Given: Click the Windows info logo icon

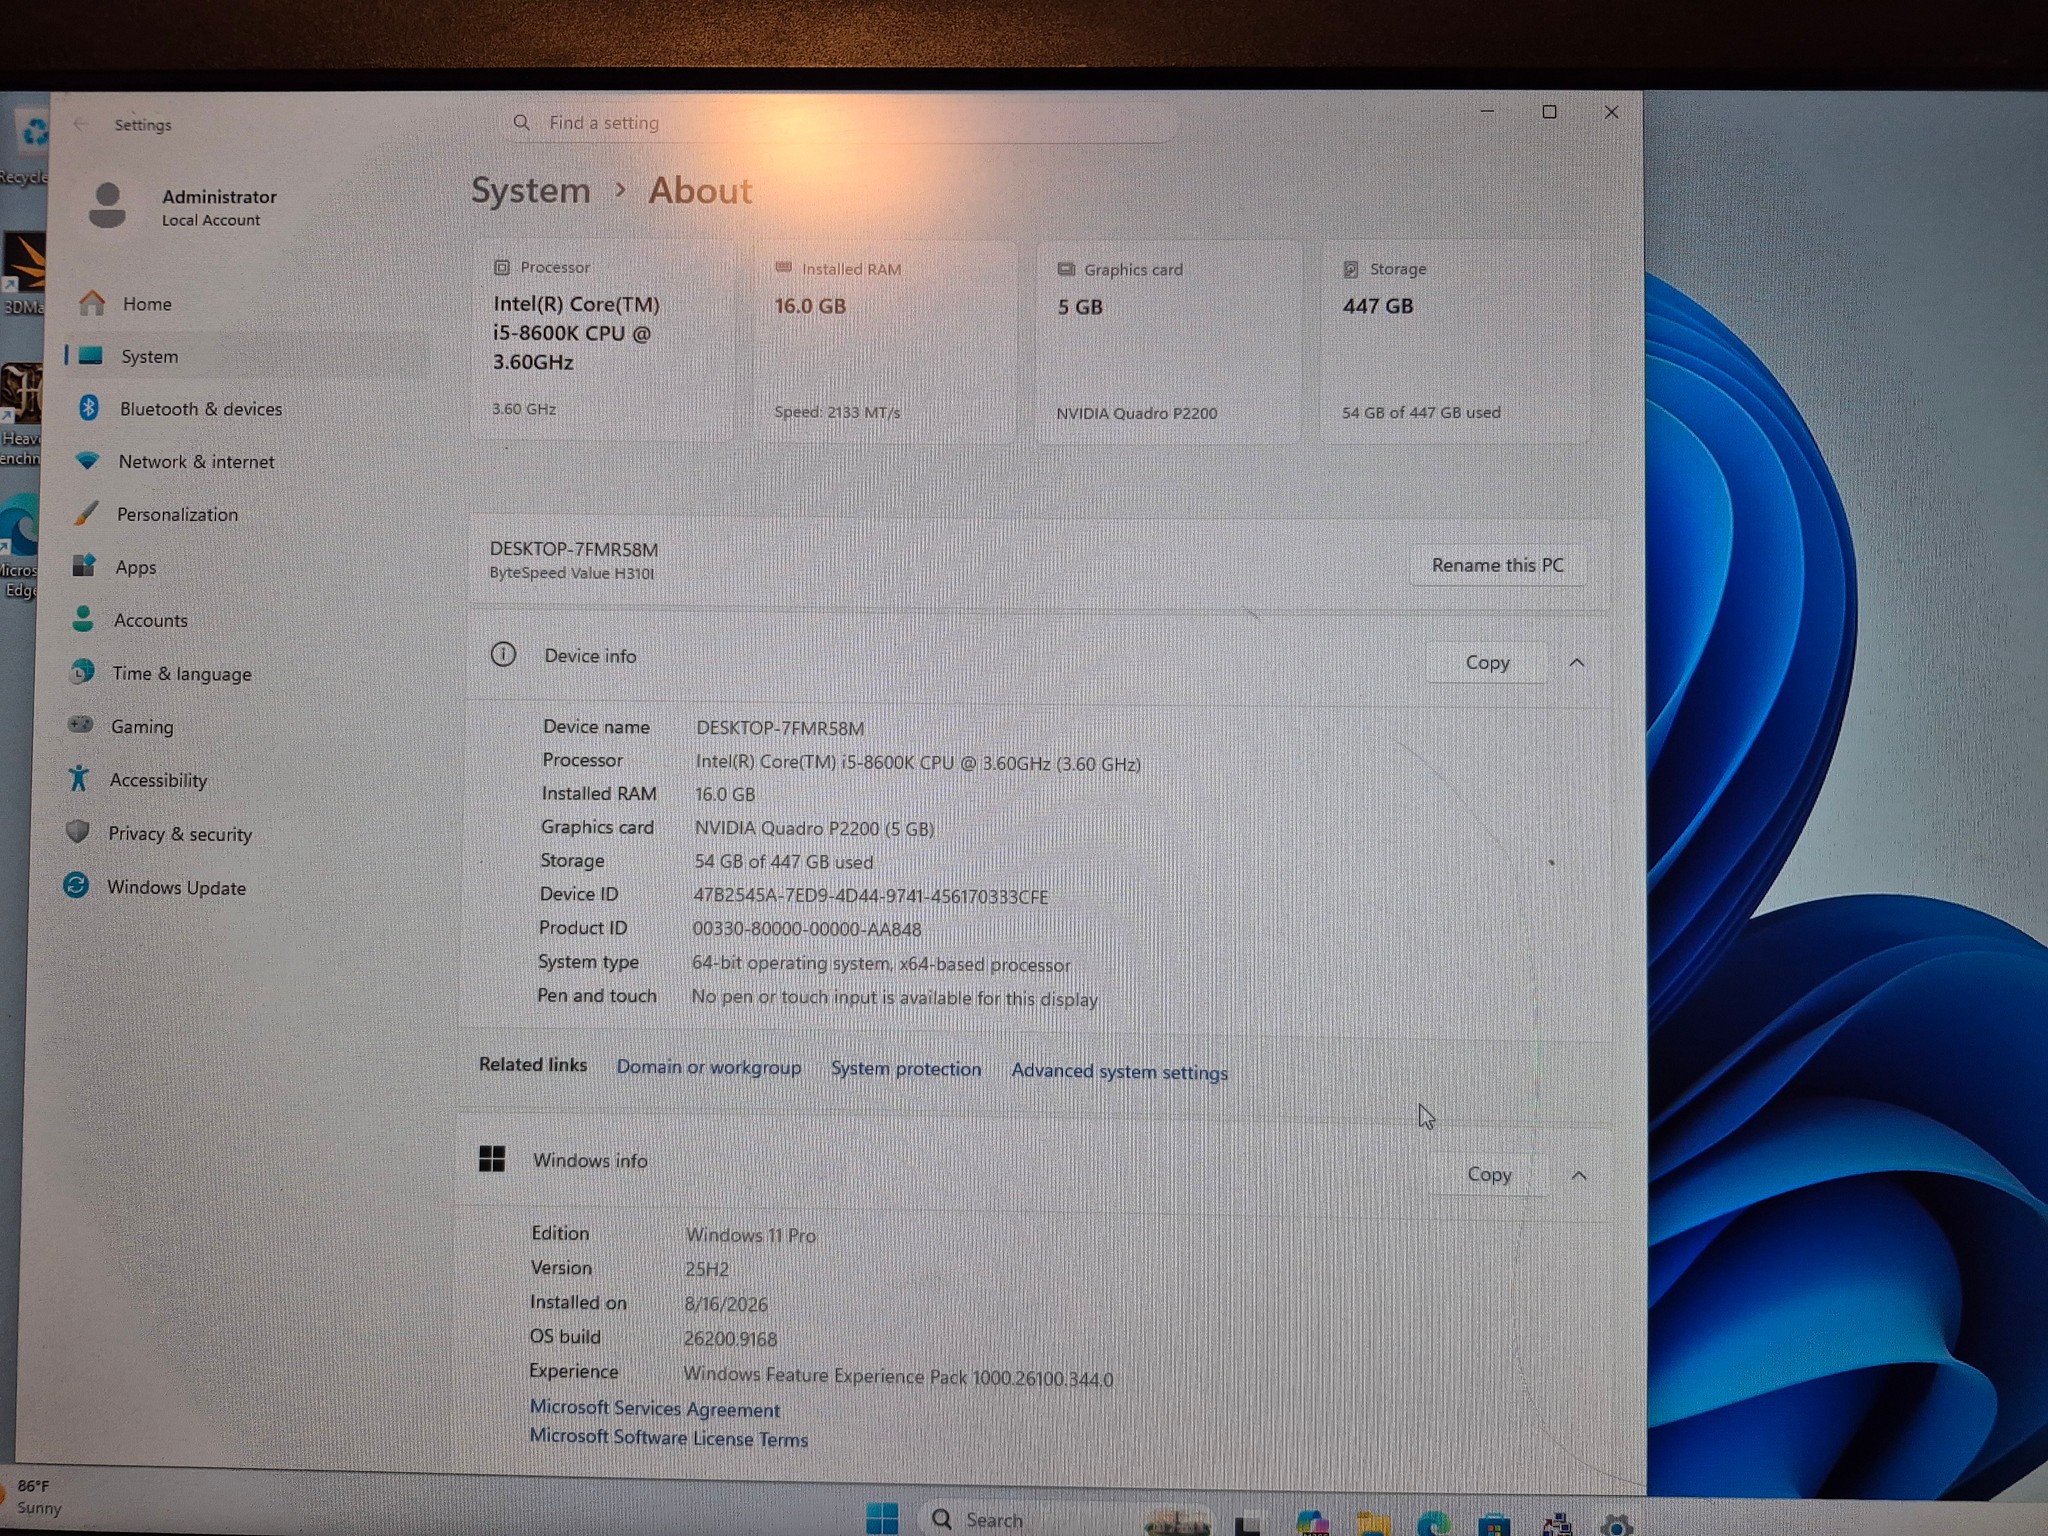Looking at the screenshot, I should point(492,1159).
